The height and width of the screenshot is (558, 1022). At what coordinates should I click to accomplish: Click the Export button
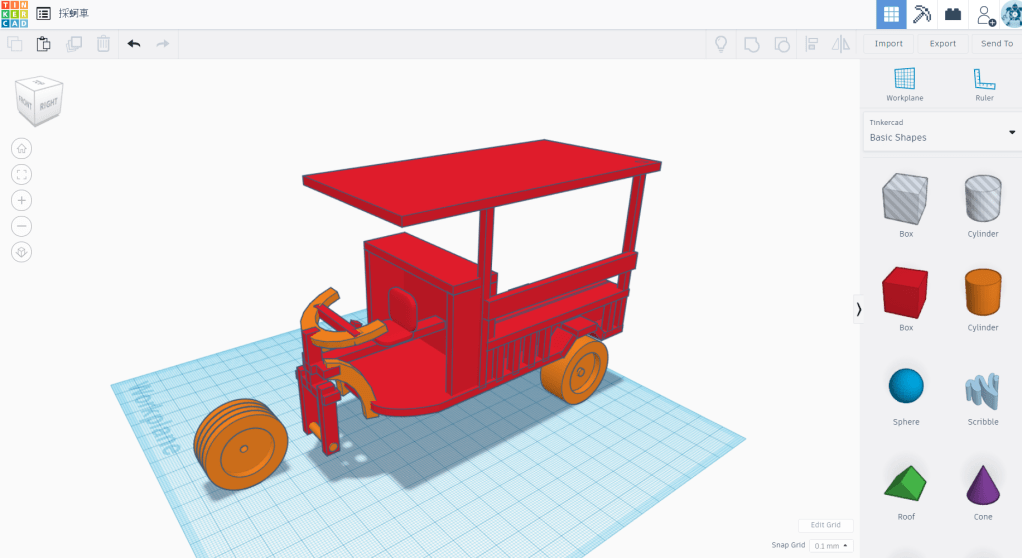tap(942, 44)
